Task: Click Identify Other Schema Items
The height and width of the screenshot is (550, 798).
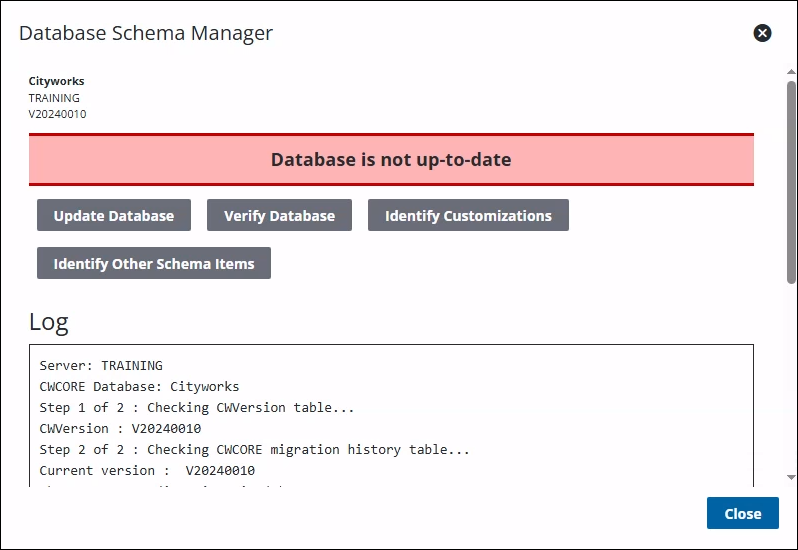Action: [x=154, y=263]
